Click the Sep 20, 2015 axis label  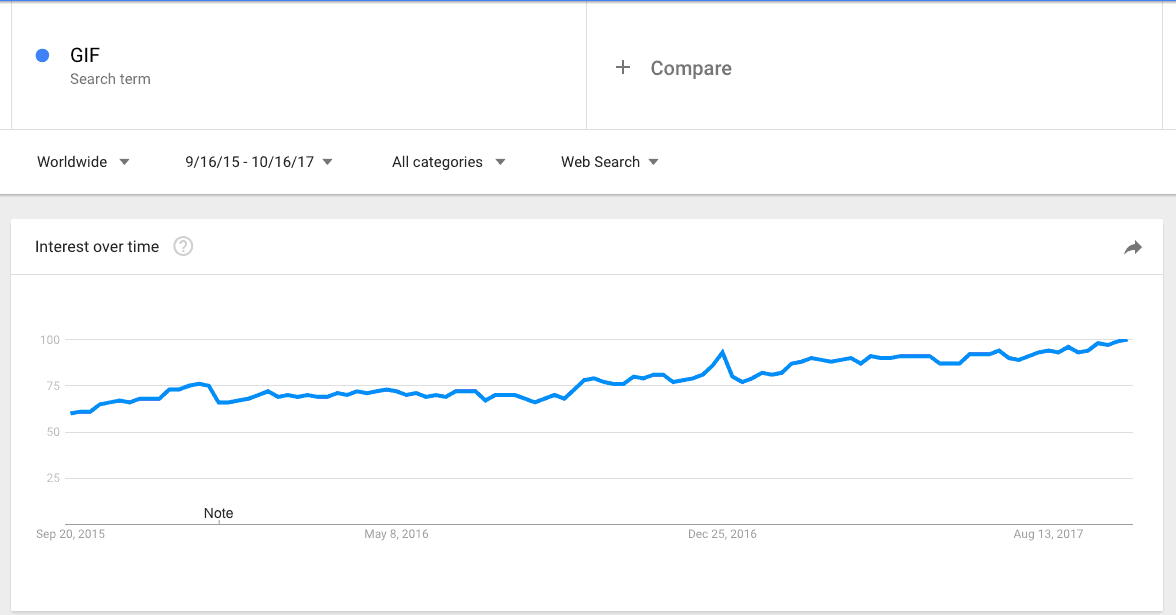[x=71, y=534]
